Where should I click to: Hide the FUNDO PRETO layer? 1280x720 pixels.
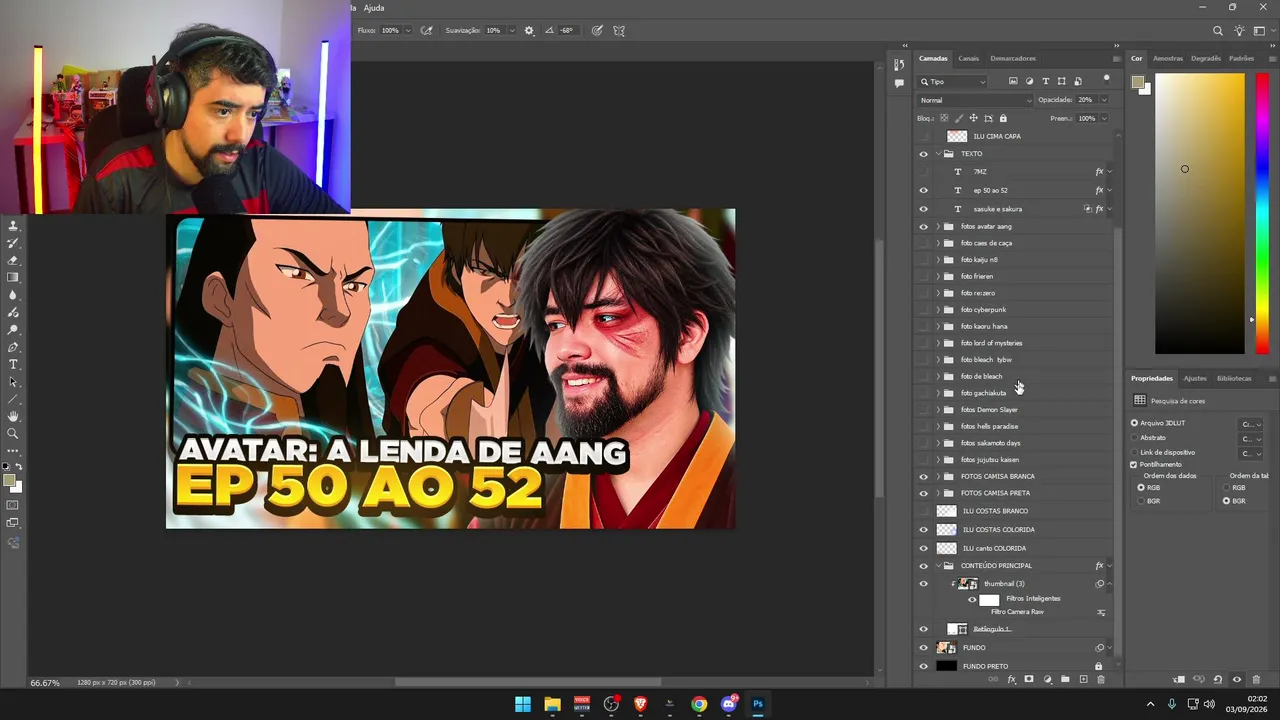(x=923, y=666)
